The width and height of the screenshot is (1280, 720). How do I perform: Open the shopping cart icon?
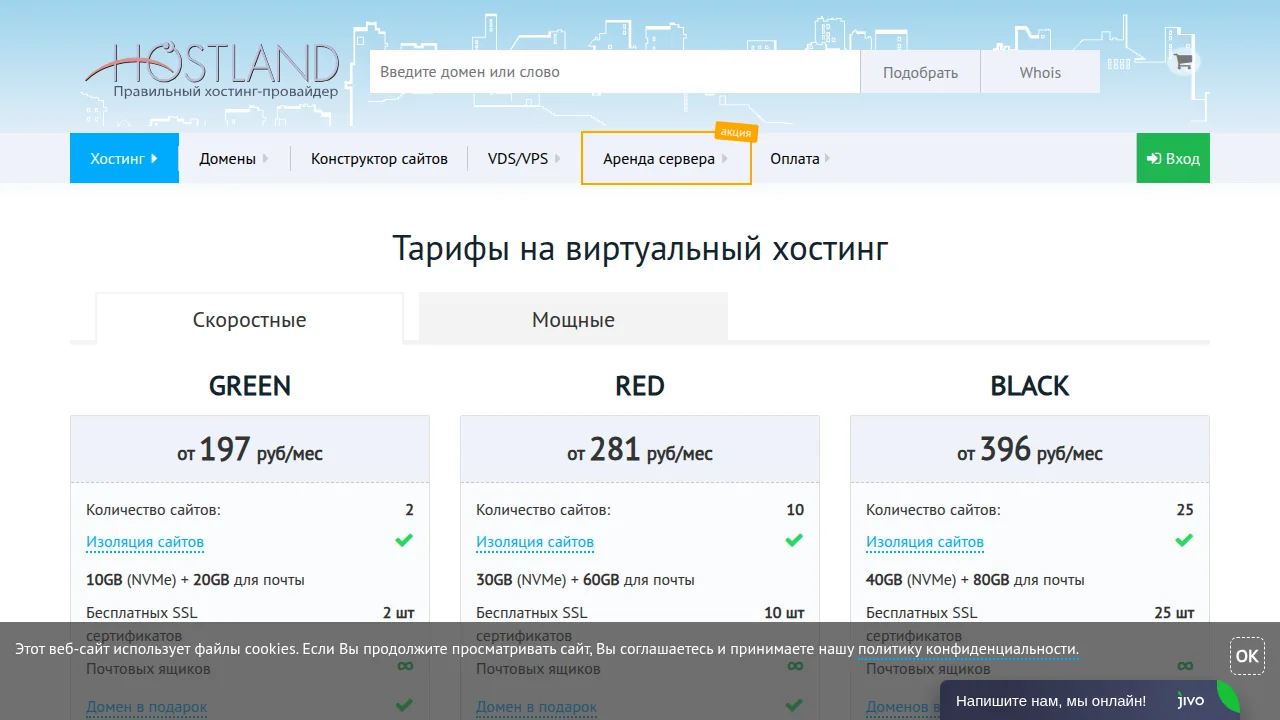1184,61
